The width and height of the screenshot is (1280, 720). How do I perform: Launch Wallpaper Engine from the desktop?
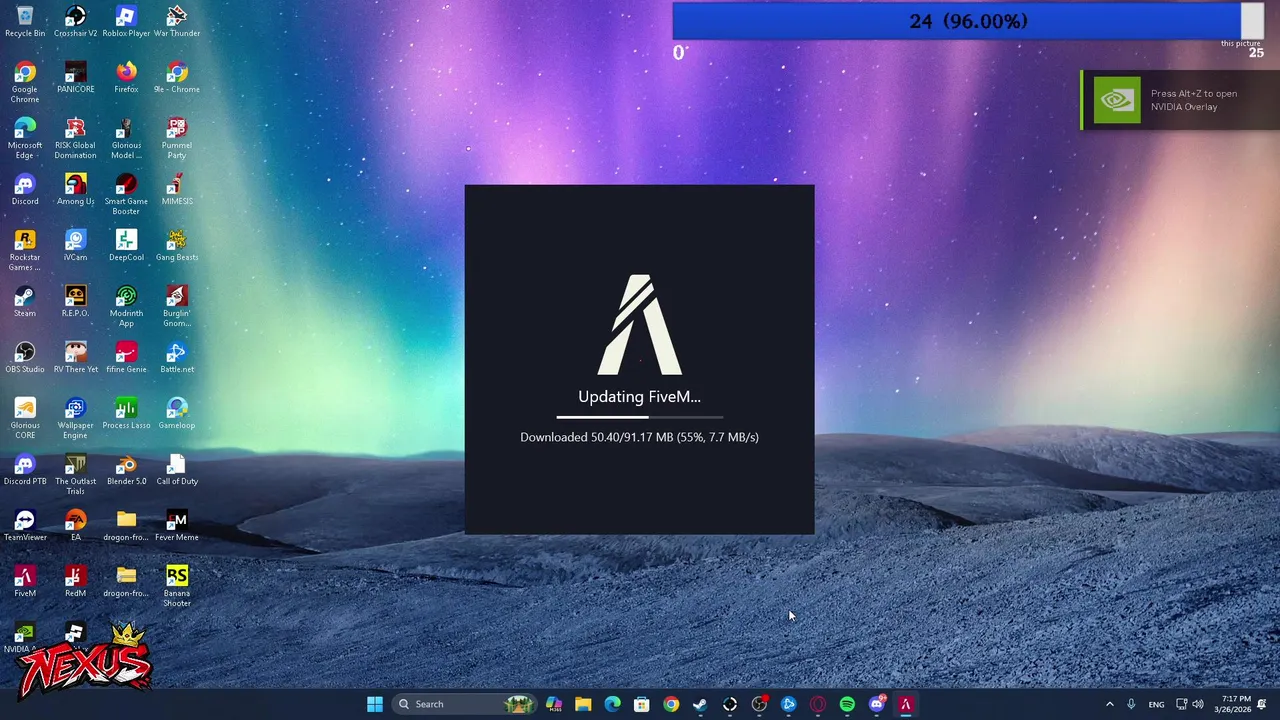pyautogui.click(x=75, y=418)
